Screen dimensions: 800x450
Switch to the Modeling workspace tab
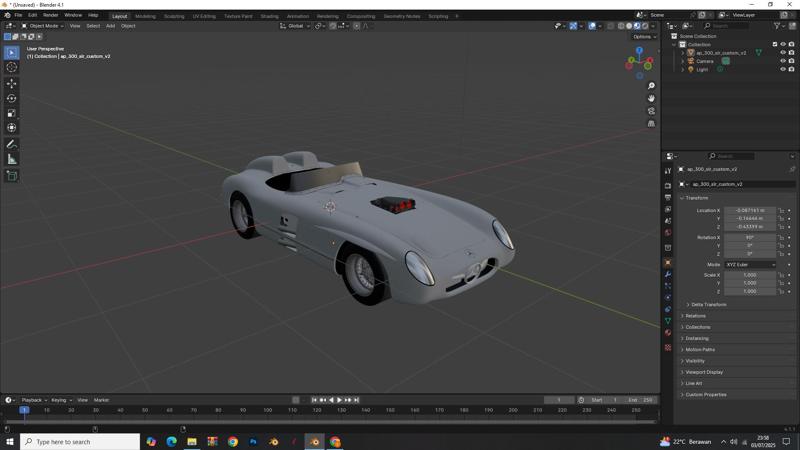tap(145, 16)
